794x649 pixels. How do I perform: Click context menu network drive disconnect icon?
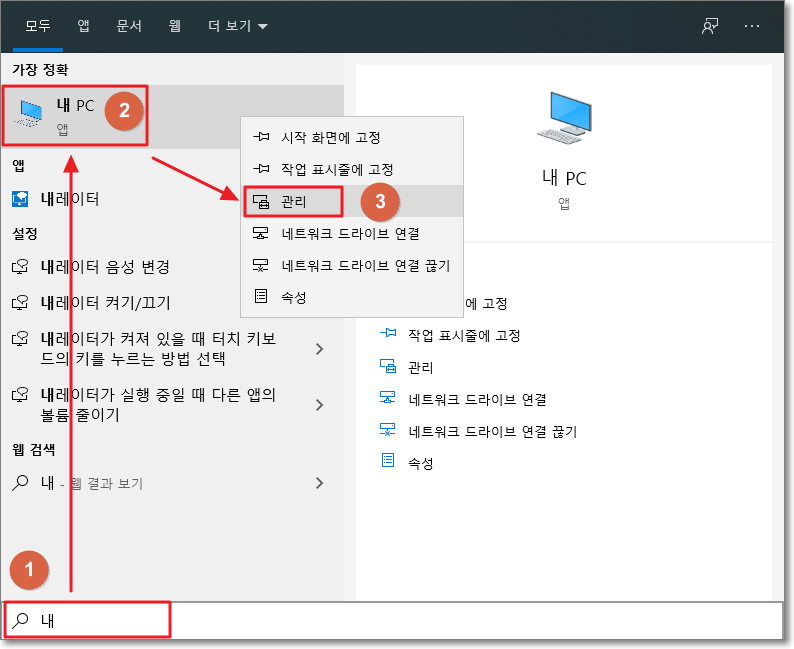tap(261, 265)
